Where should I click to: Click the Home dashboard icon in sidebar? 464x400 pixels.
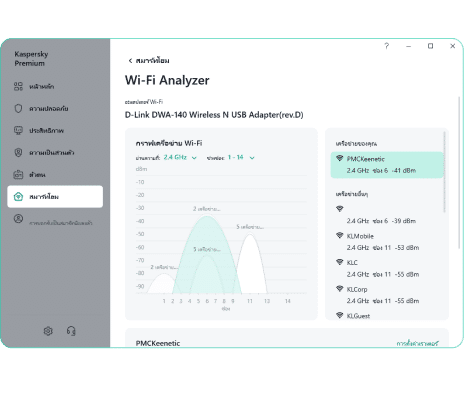(x=18, y=86)
